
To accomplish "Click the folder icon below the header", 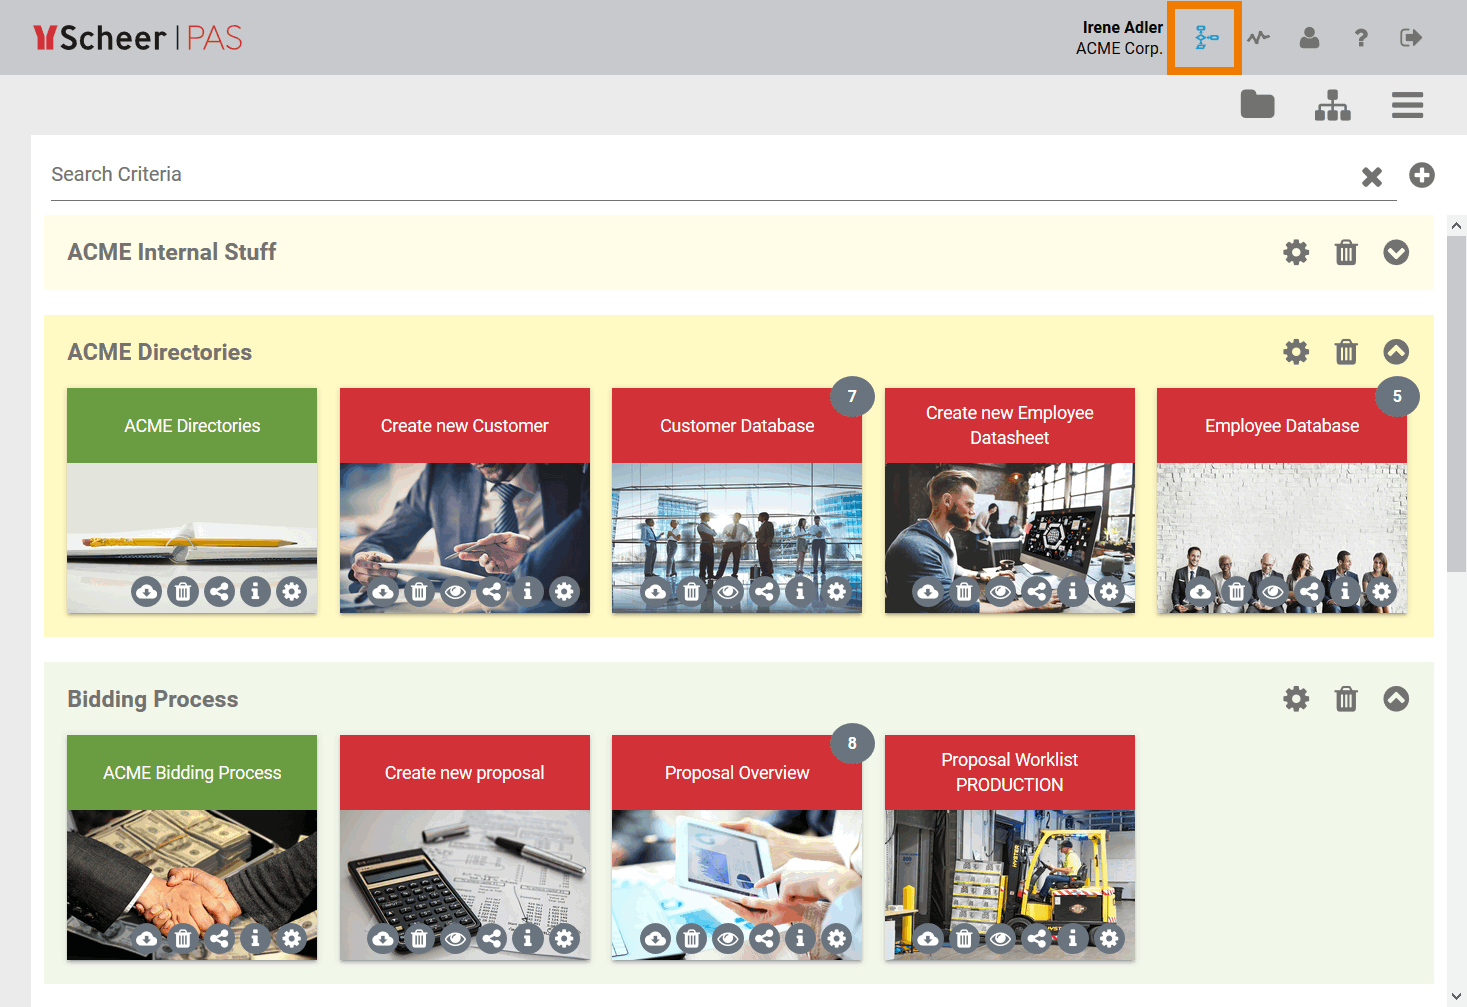I will [1257, 104].
